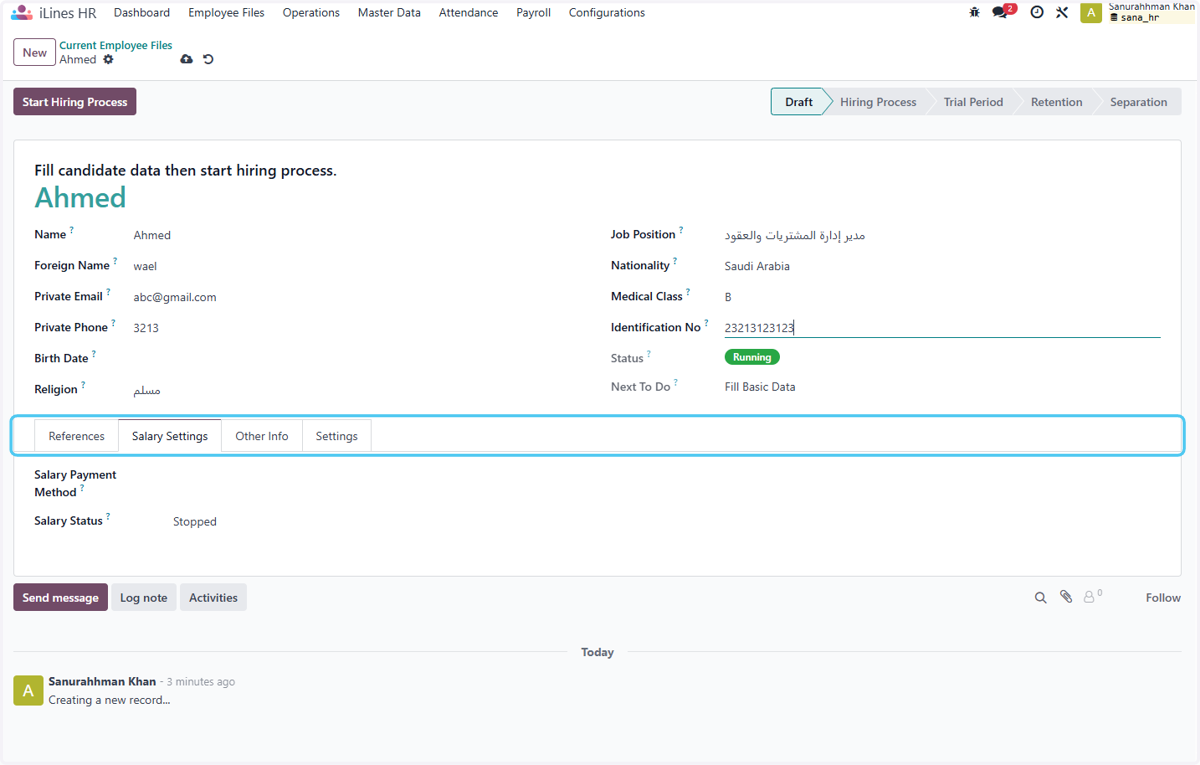This screenshot has width=1200, height=765.
Task: Click the paperclip attachments icon
Action: point(1066,597)
